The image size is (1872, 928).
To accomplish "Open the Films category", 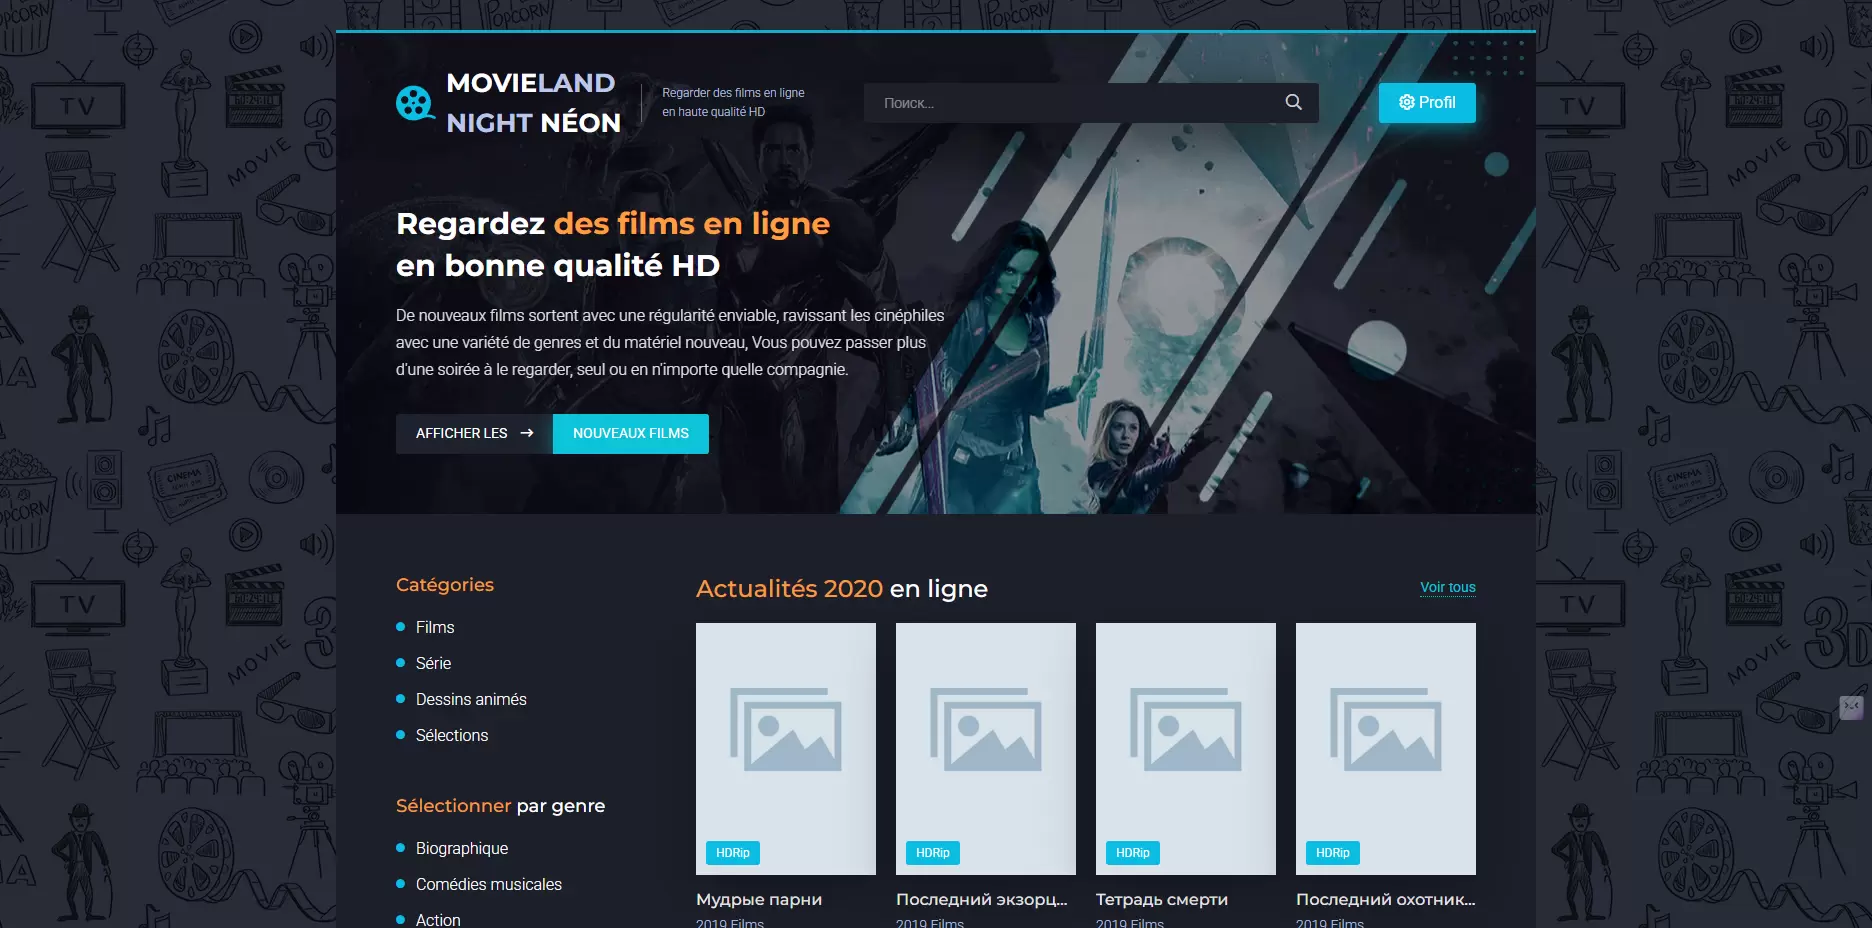I will [435, 627].
